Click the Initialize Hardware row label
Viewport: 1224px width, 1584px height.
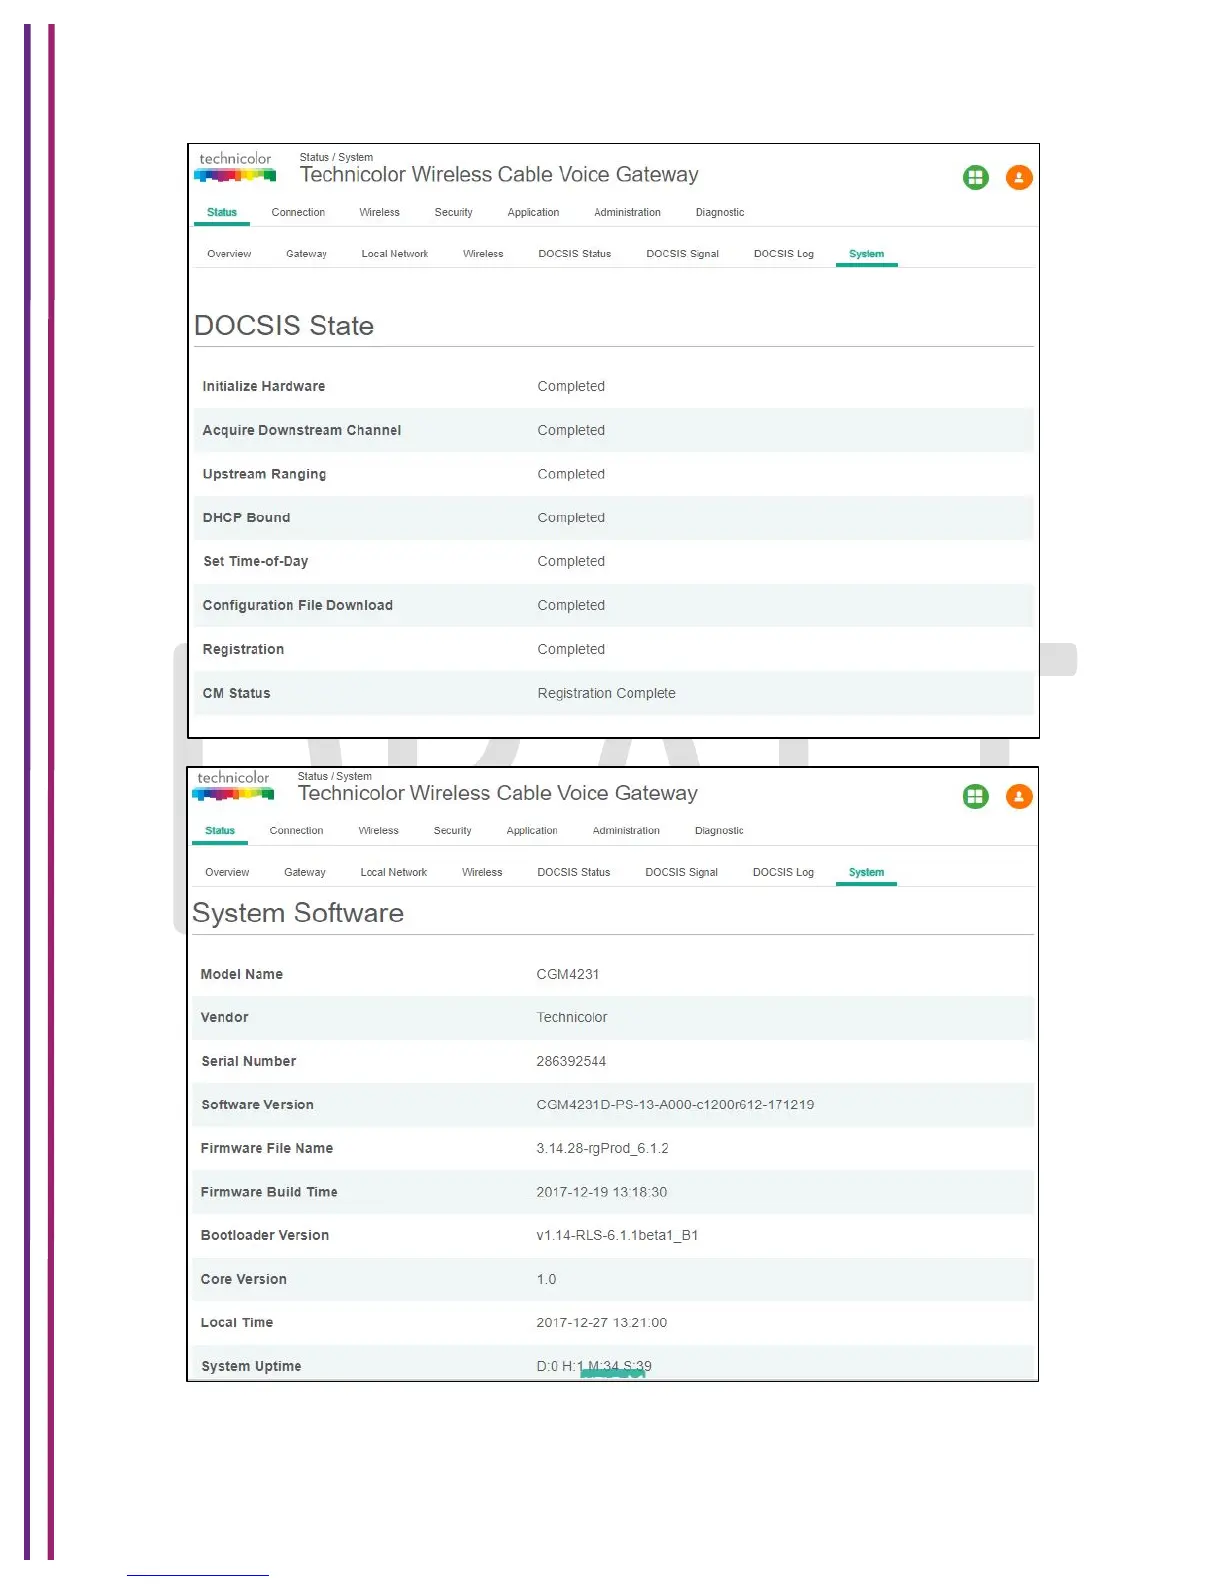coord(263,387)
